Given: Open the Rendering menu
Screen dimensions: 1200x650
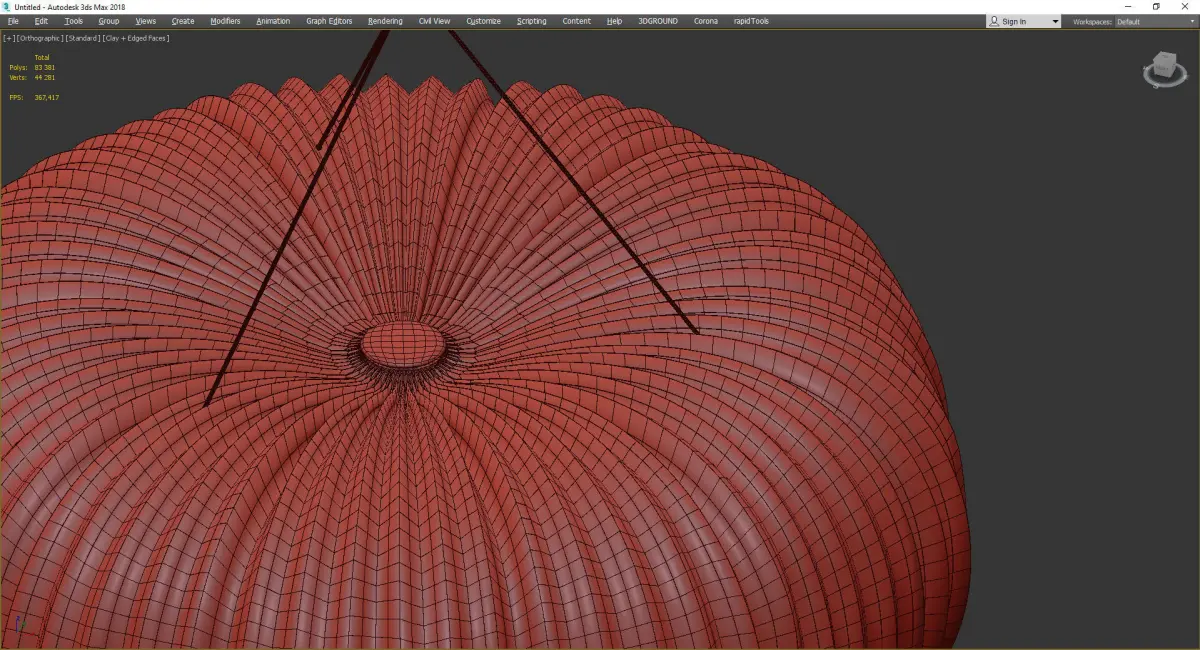Looking at the screenshot, I should pyautogui.click(x=385, y=21).
